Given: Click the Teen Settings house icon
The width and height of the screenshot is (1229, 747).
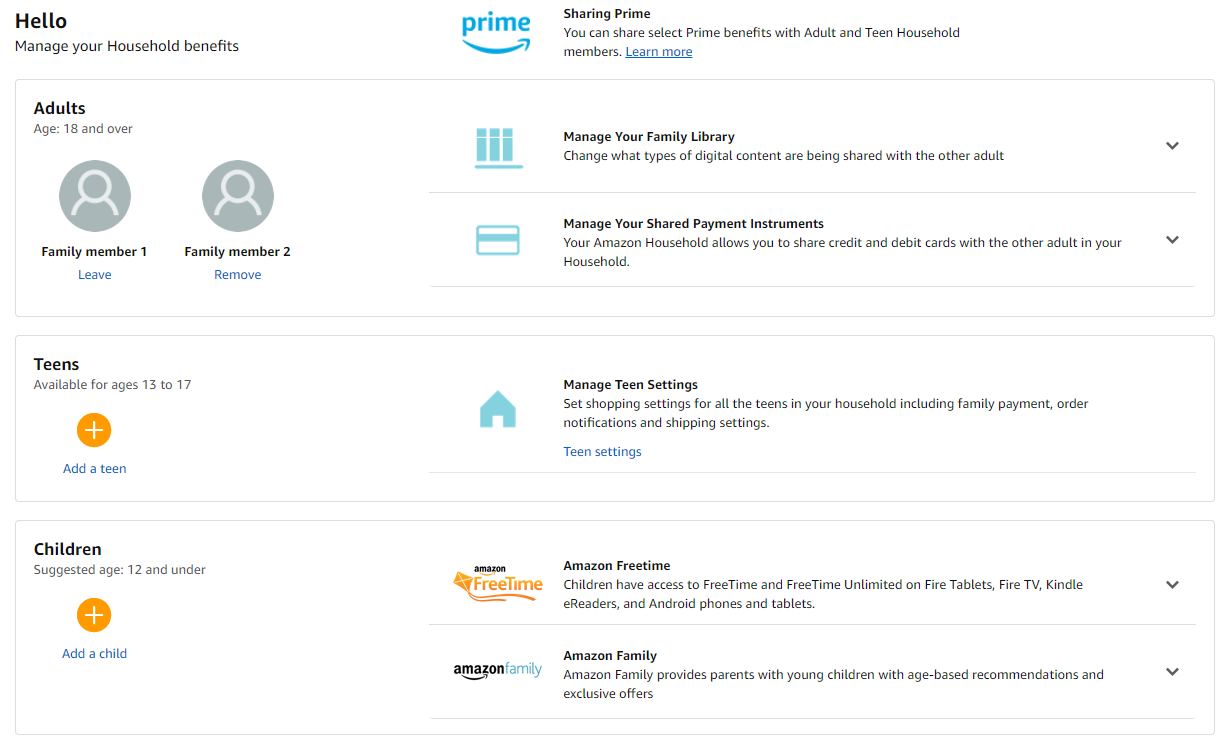Looking at the screenshot, I should 497,409.
